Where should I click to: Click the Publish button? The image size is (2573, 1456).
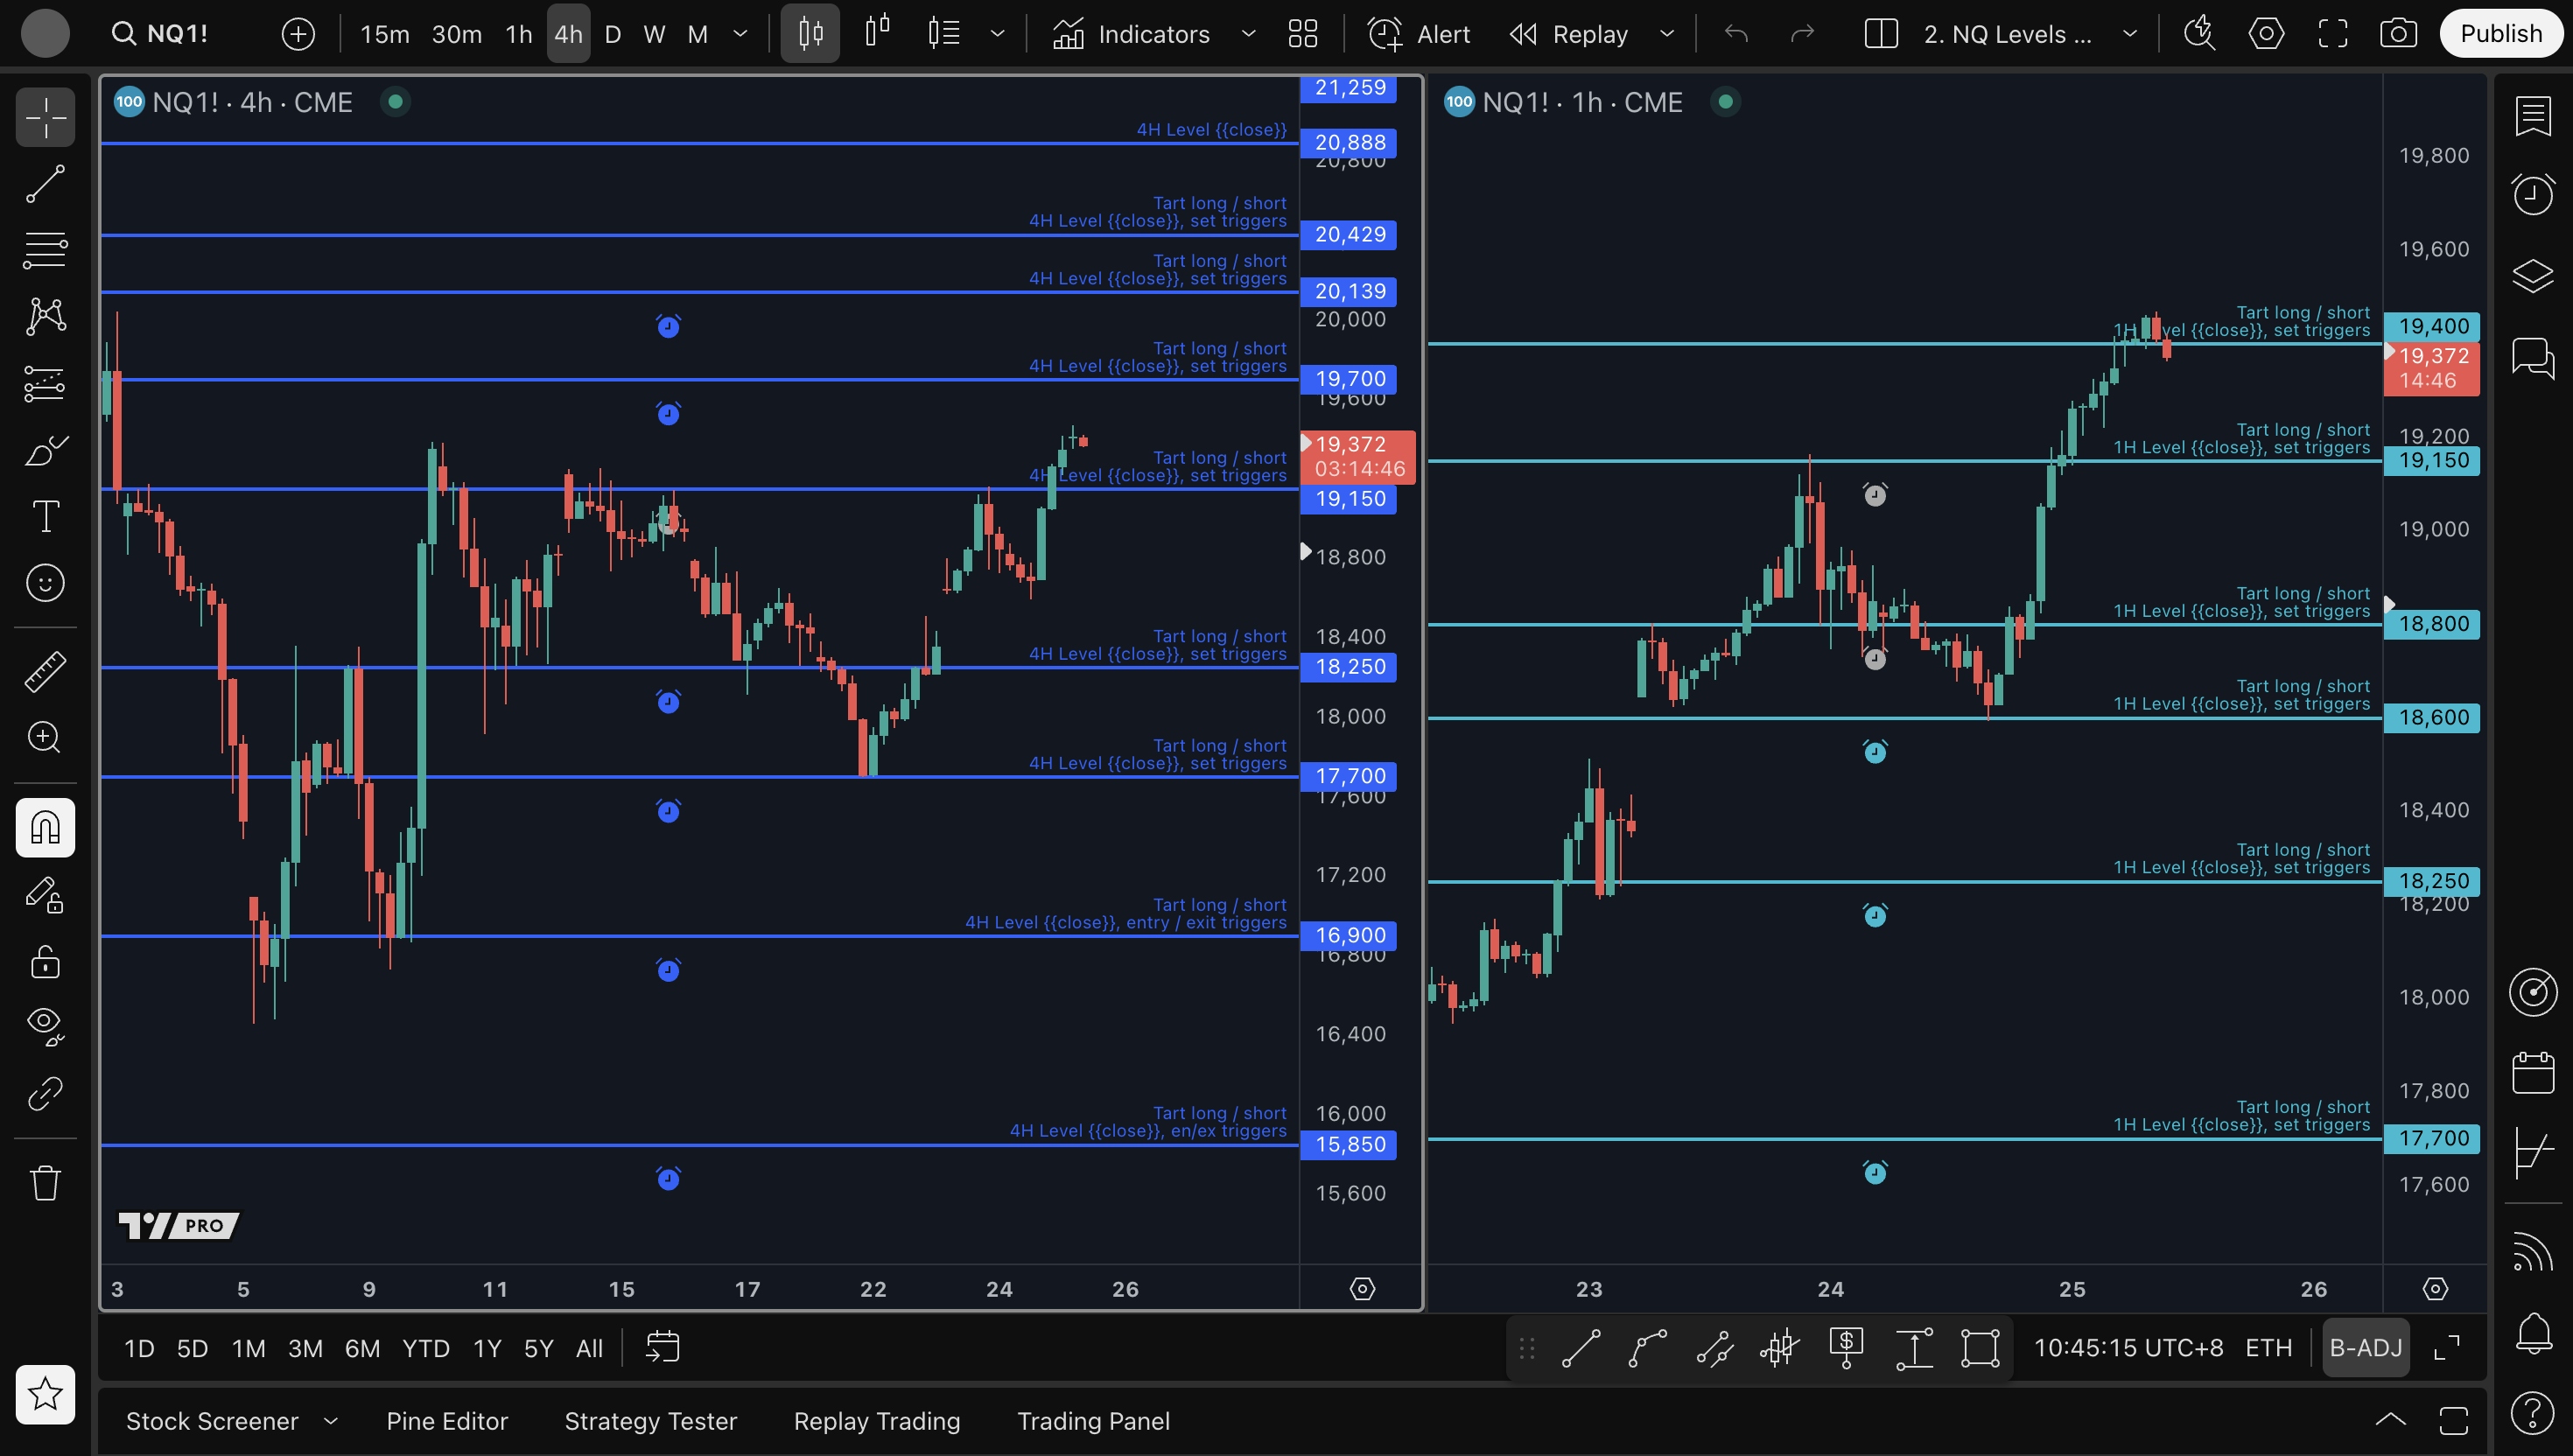pos(2500,34)
